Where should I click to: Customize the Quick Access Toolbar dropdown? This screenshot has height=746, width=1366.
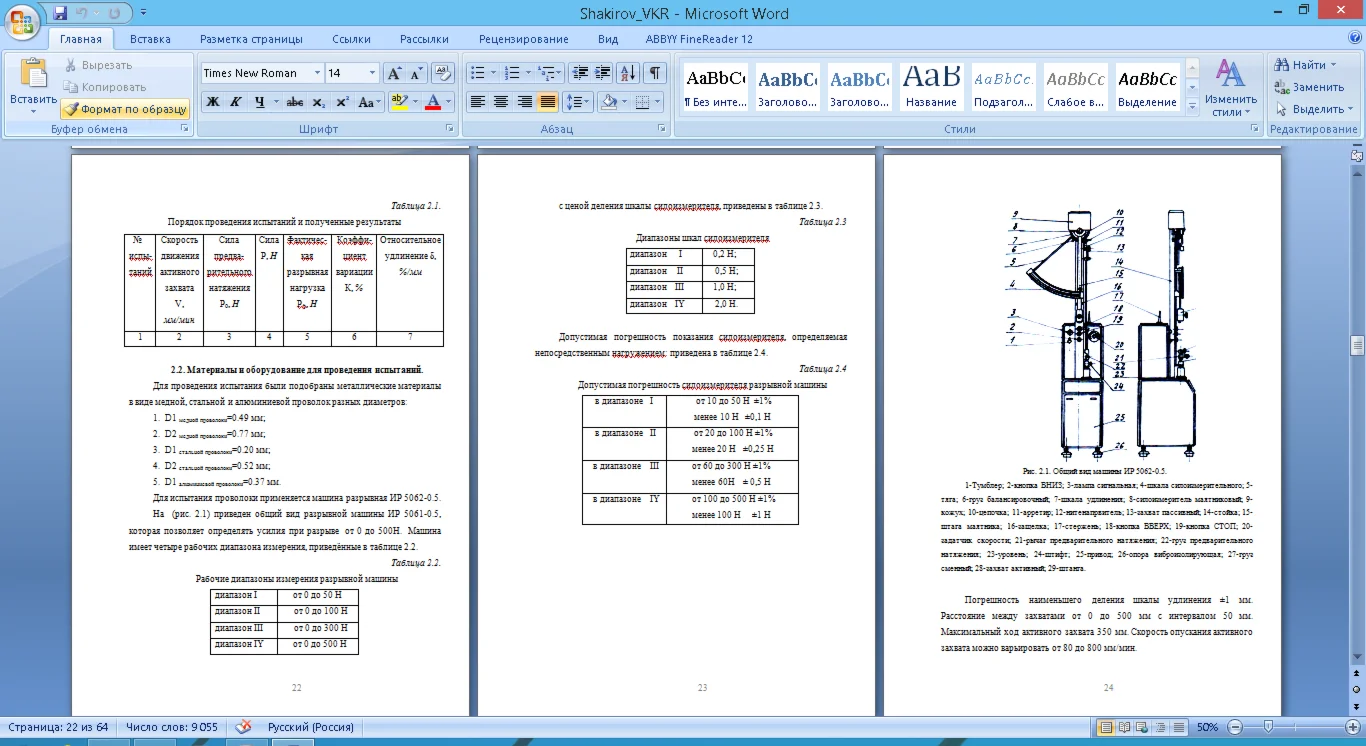(x=141, y=14)
